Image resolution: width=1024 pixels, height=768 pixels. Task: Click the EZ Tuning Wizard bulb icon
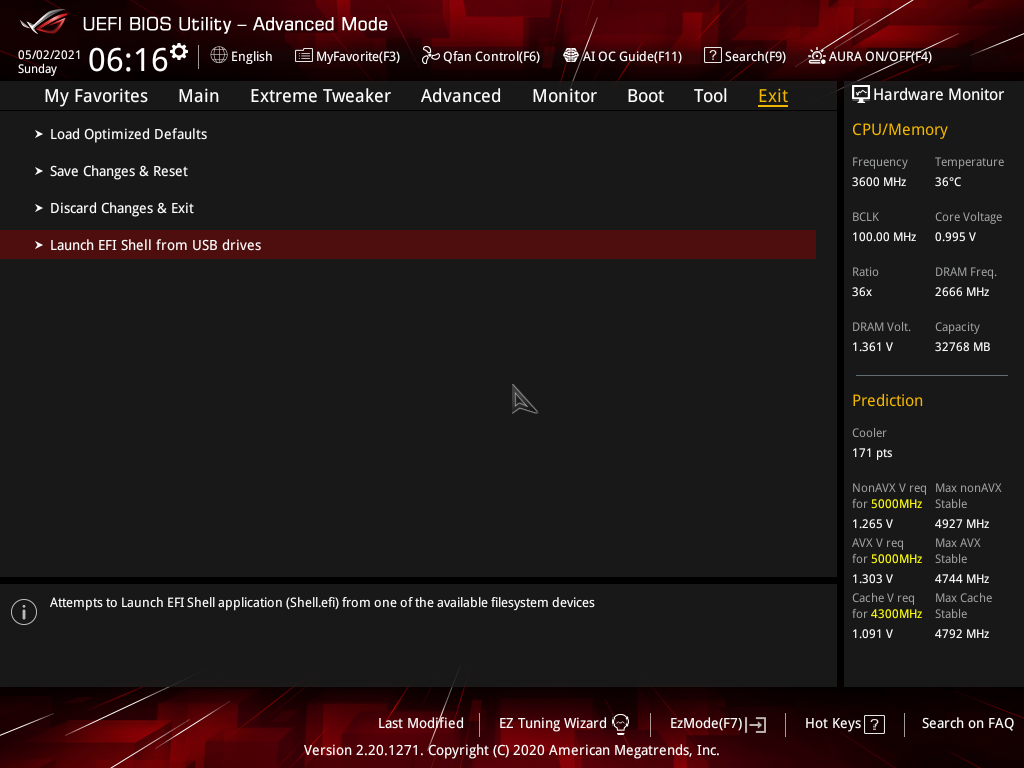point(620,724)
